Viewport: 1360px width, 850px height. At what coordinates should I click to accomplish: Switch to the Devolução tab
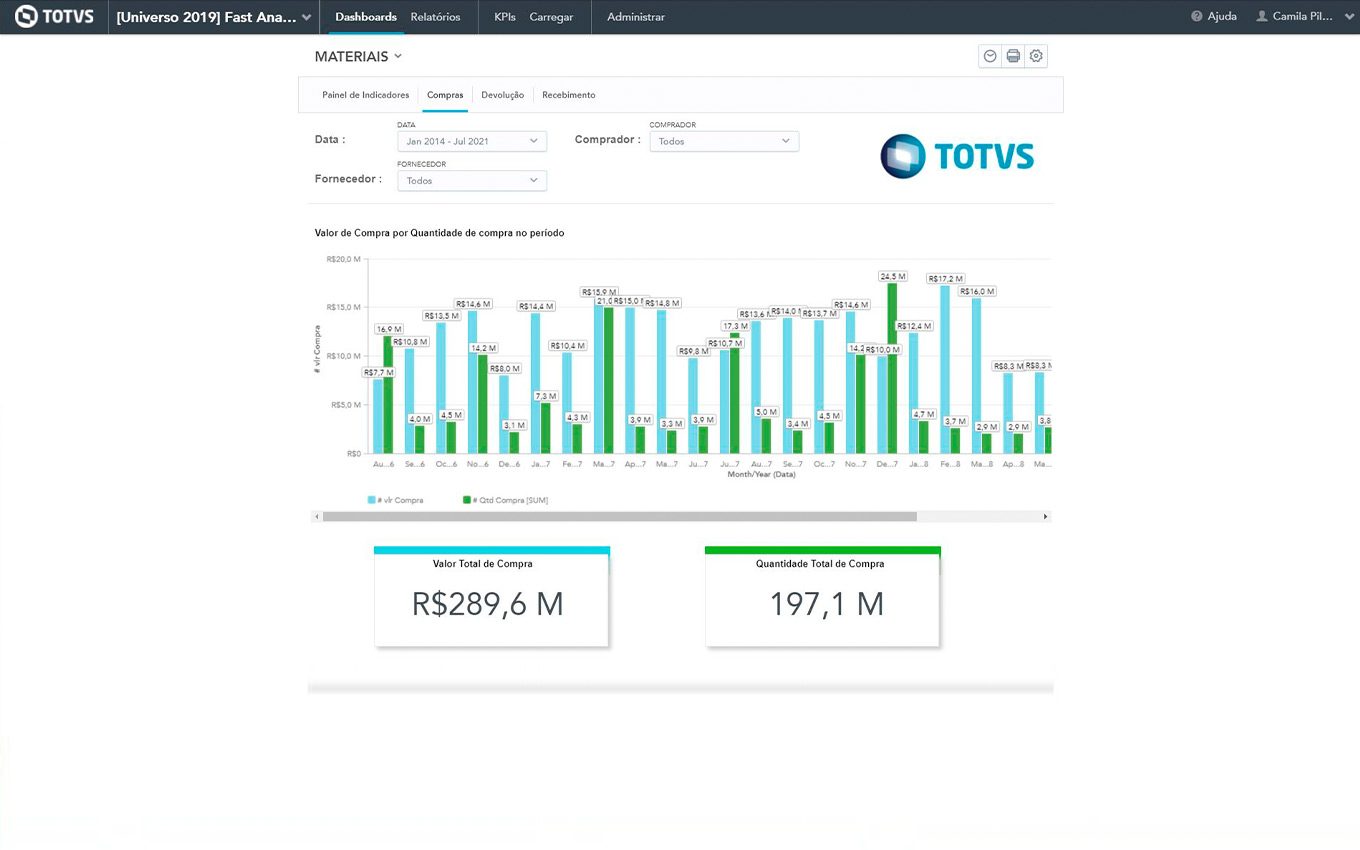pyautogui.click(x=502, y=95)
